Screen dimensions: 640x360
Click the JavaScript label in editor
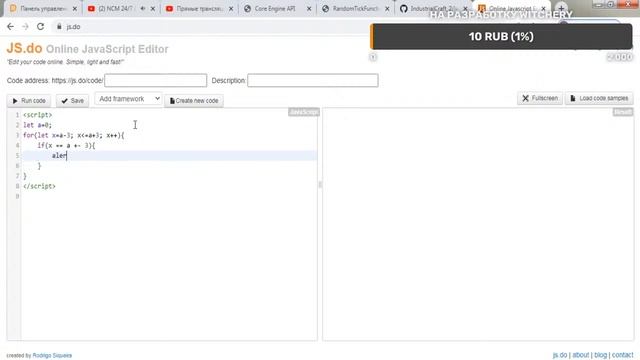pos(304,112)
